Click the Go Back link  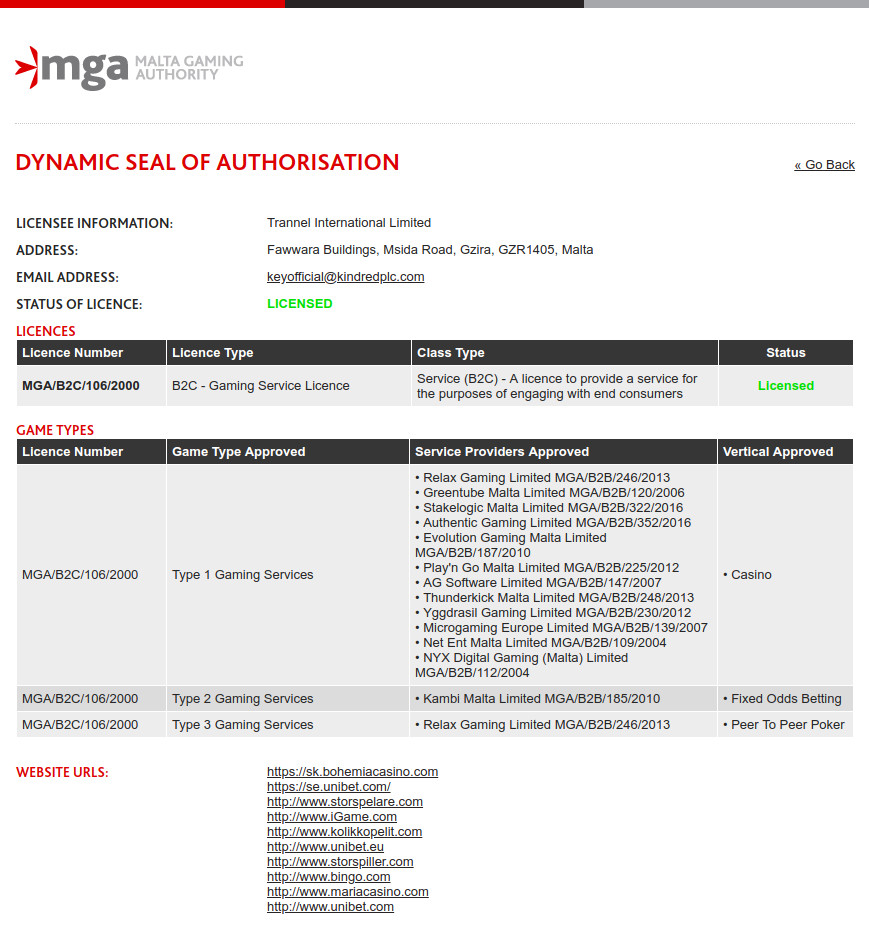pos(824,165)
